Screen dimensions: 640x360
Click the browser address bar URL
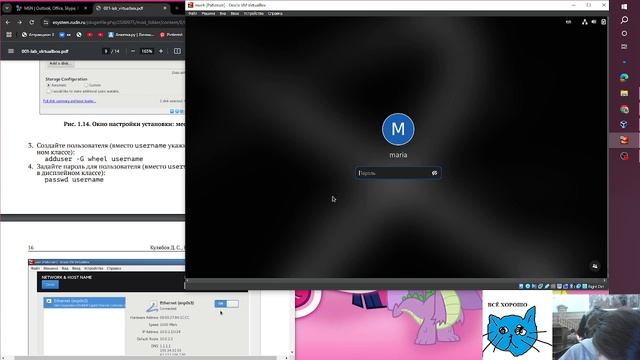[x=118, y=22]
